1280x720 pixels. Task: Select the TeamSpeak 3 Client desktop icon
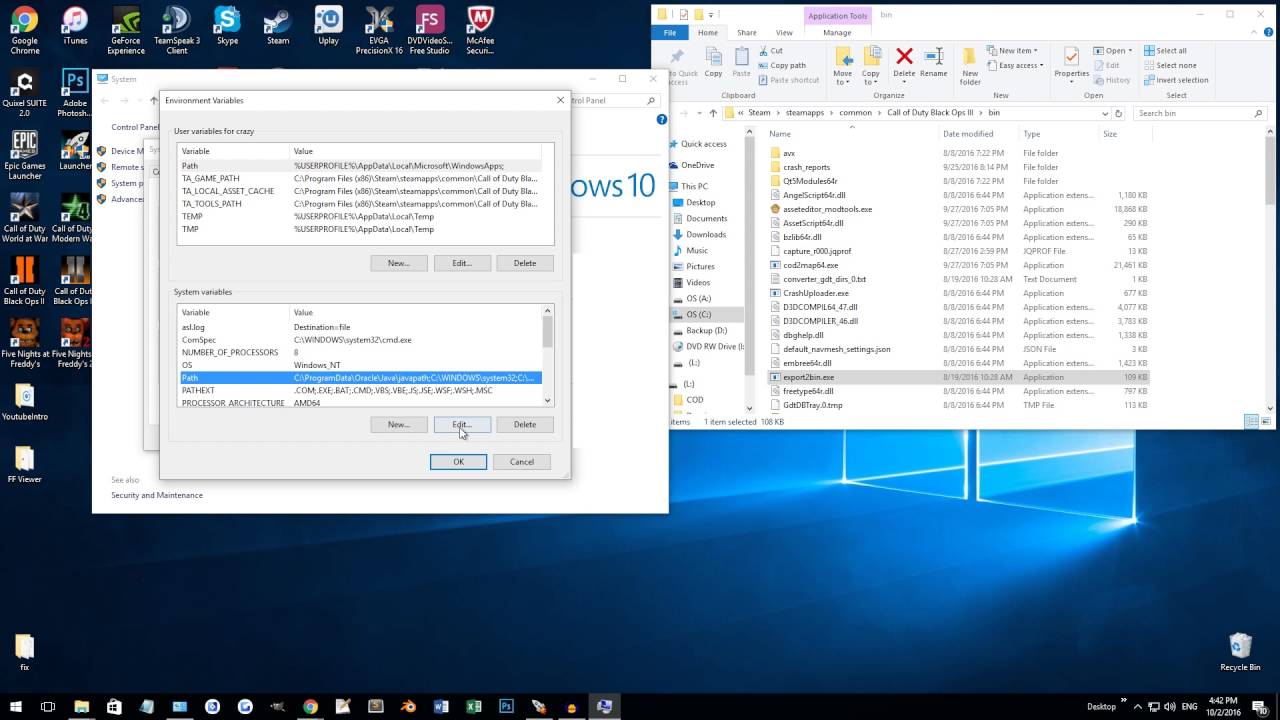tap(177, 30)
